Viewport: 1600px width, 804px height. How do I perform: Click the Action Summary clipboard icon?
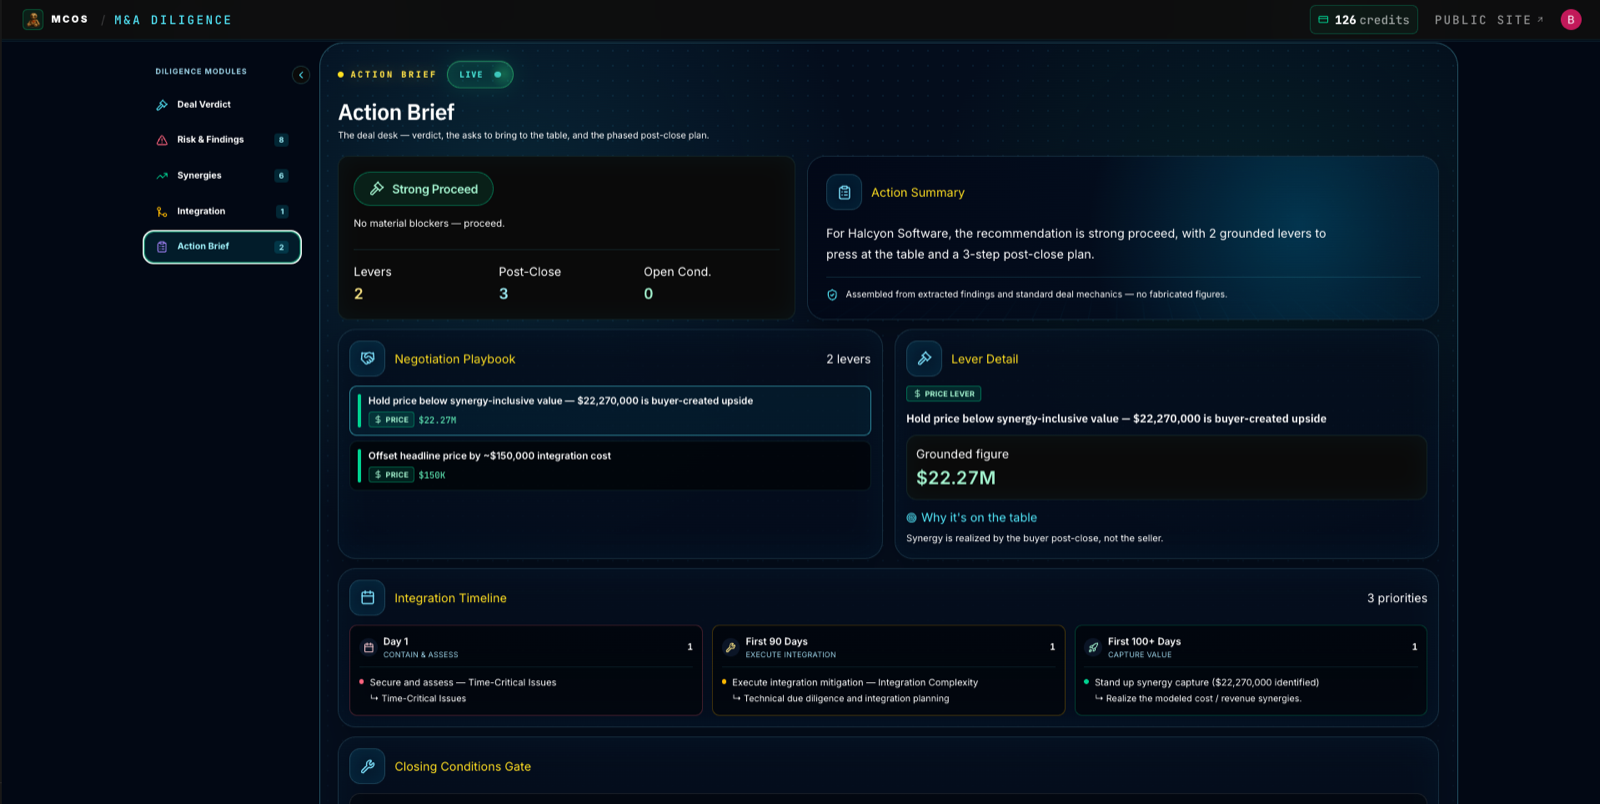point(844,193)
